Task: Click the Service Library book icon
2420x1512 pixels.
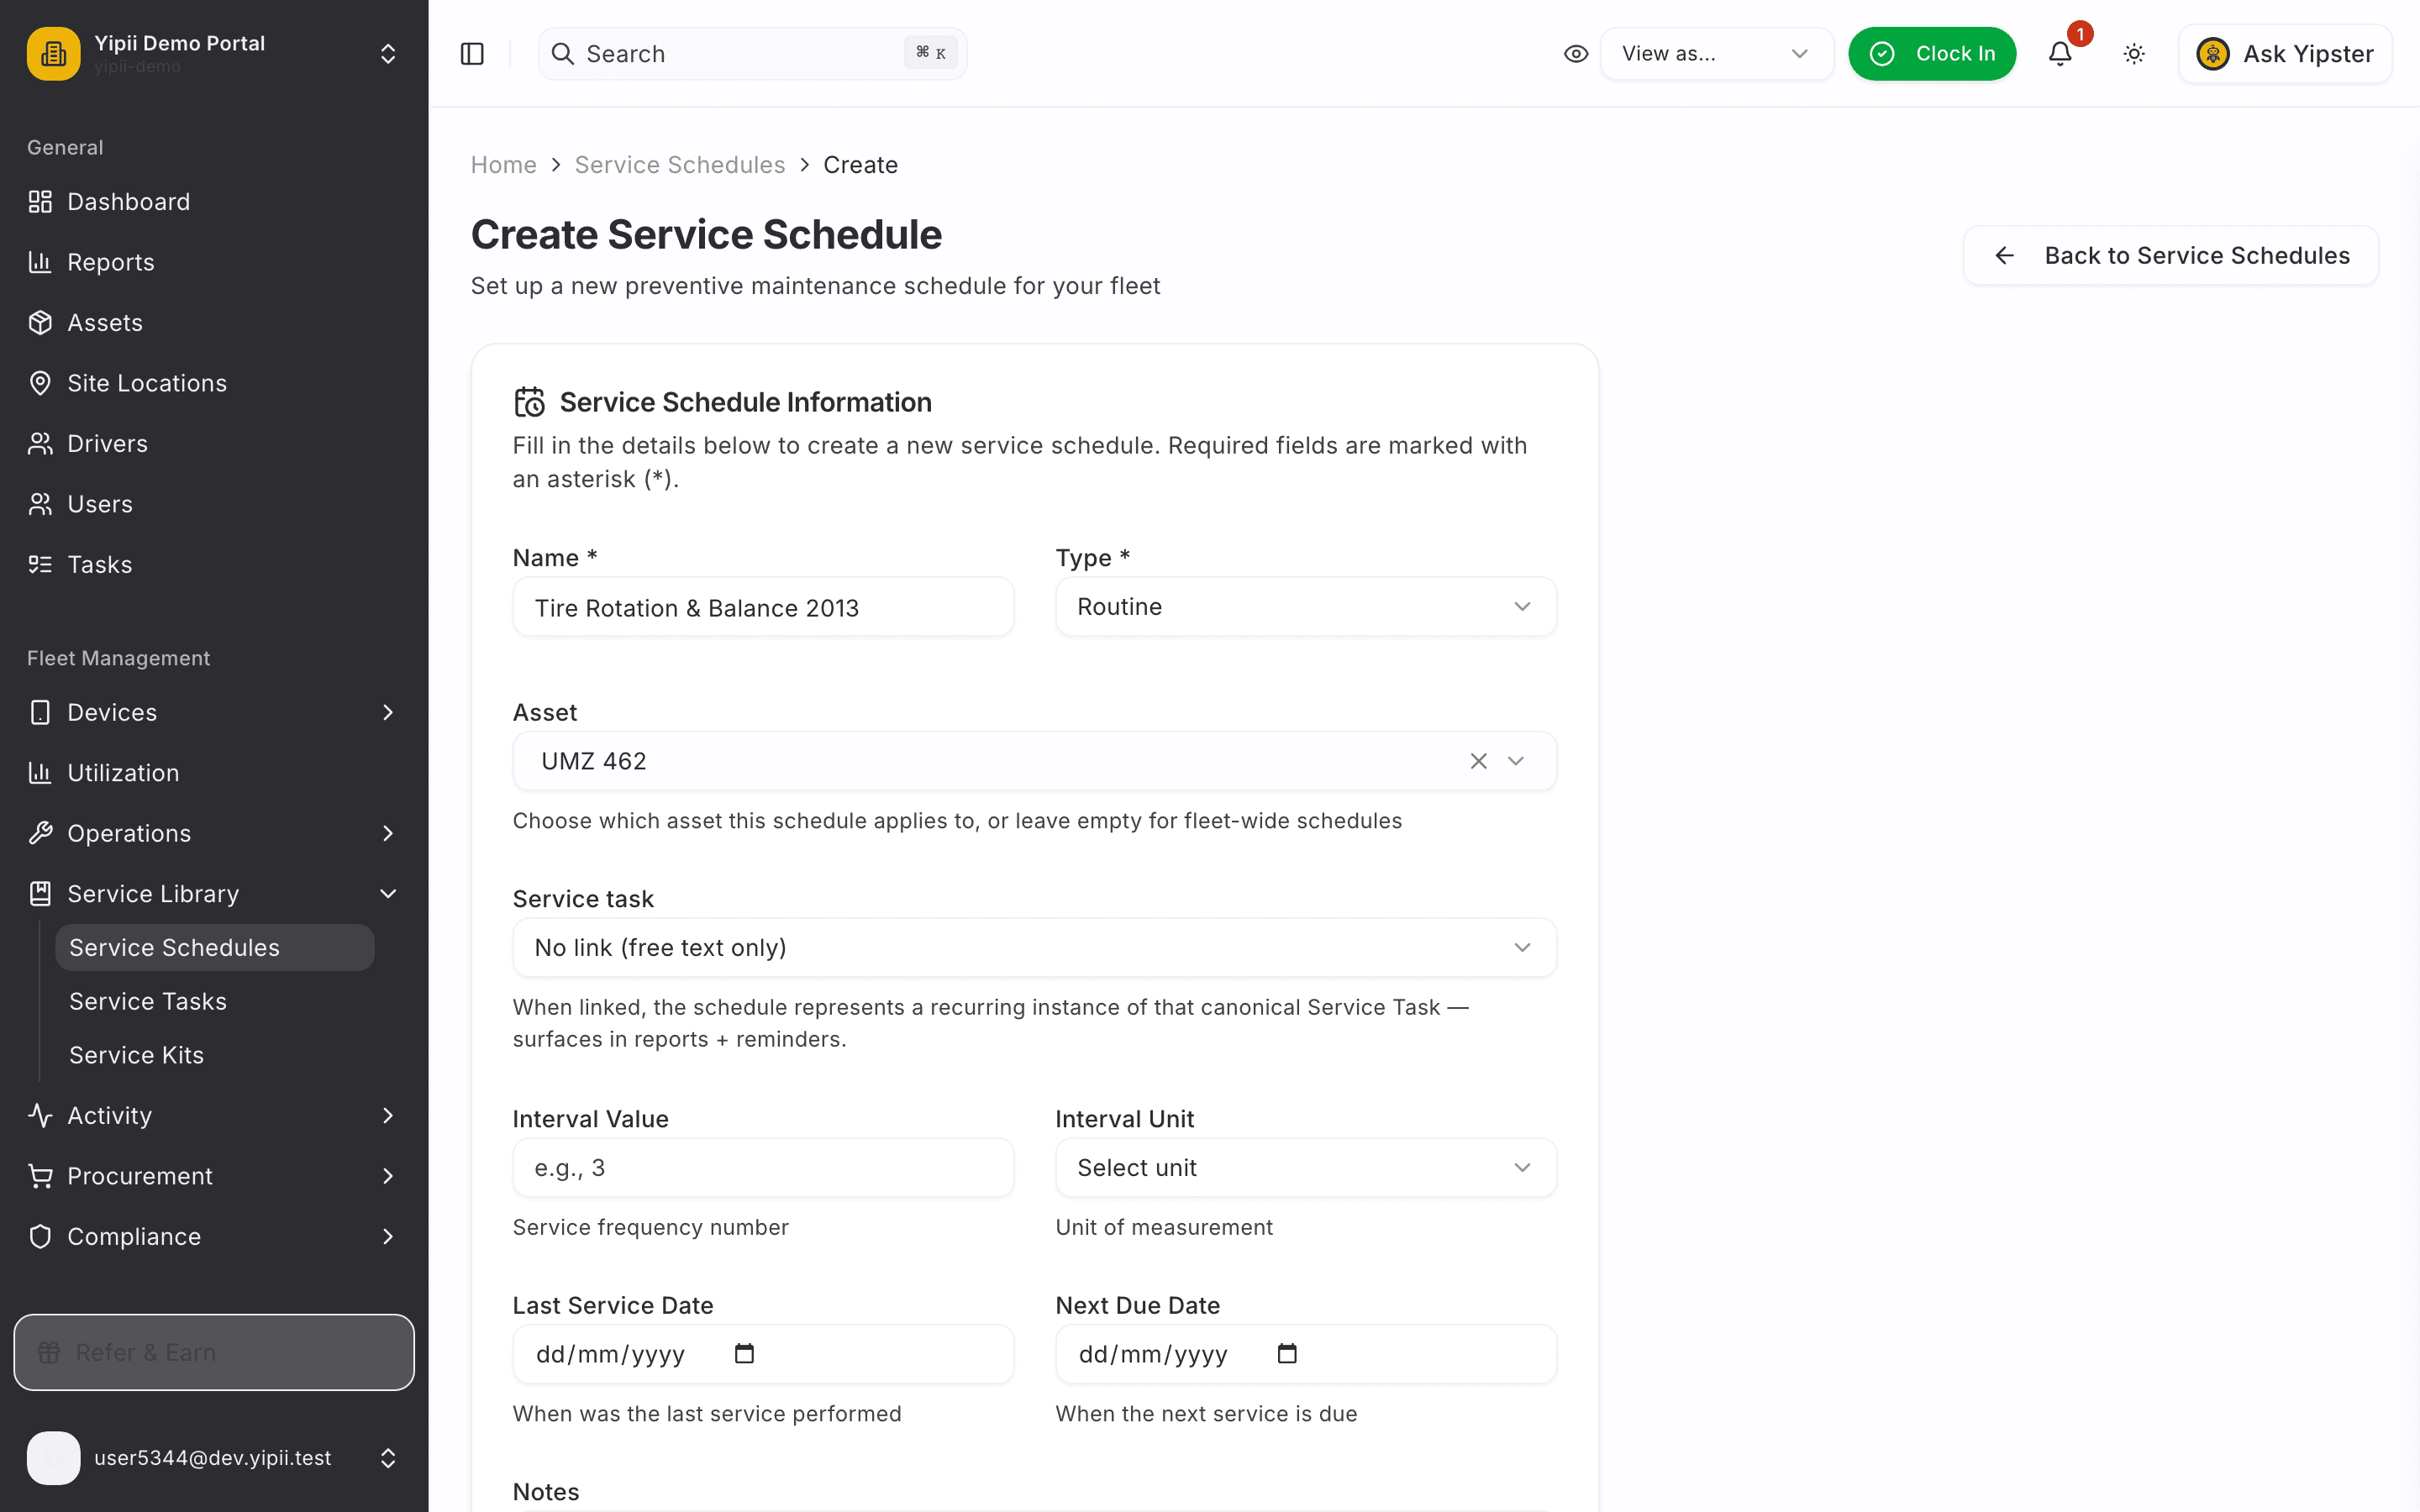Action: (x=40, y=894)
